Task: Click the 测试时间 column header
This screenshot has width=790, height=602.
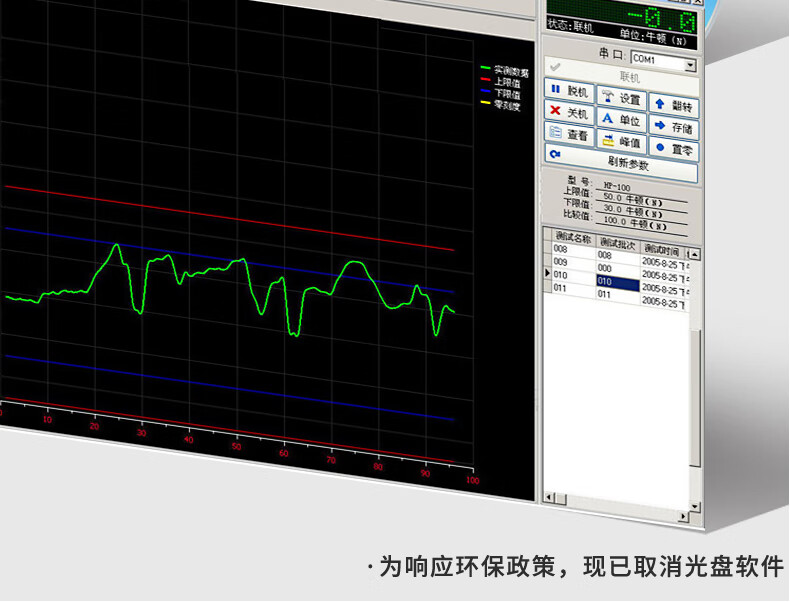Action: coord(661,249)
